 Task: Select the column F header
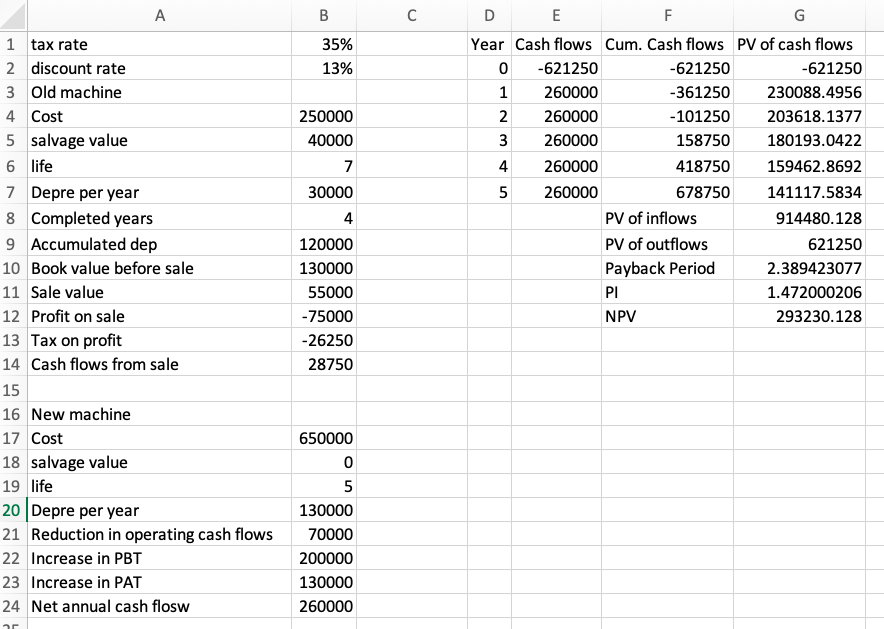(x=665, y=16)
